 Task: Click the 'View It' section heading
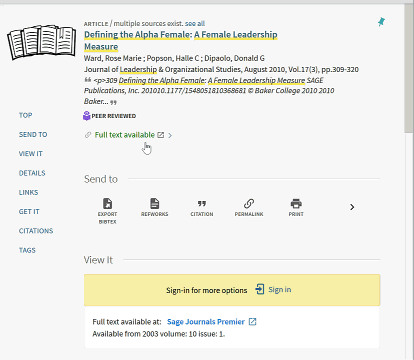pos(98,260)
